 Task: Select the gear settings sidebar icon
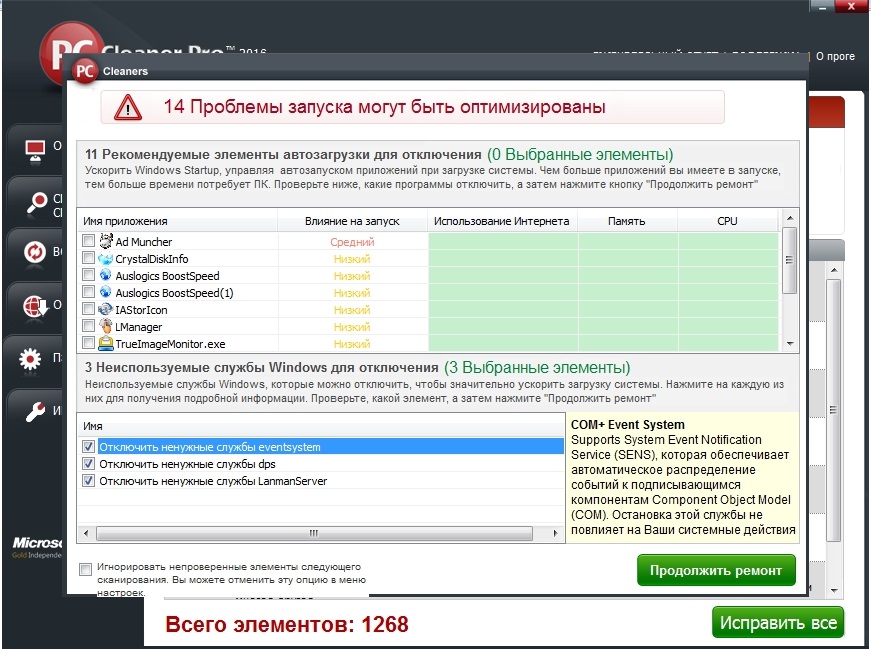click(30, 359)
